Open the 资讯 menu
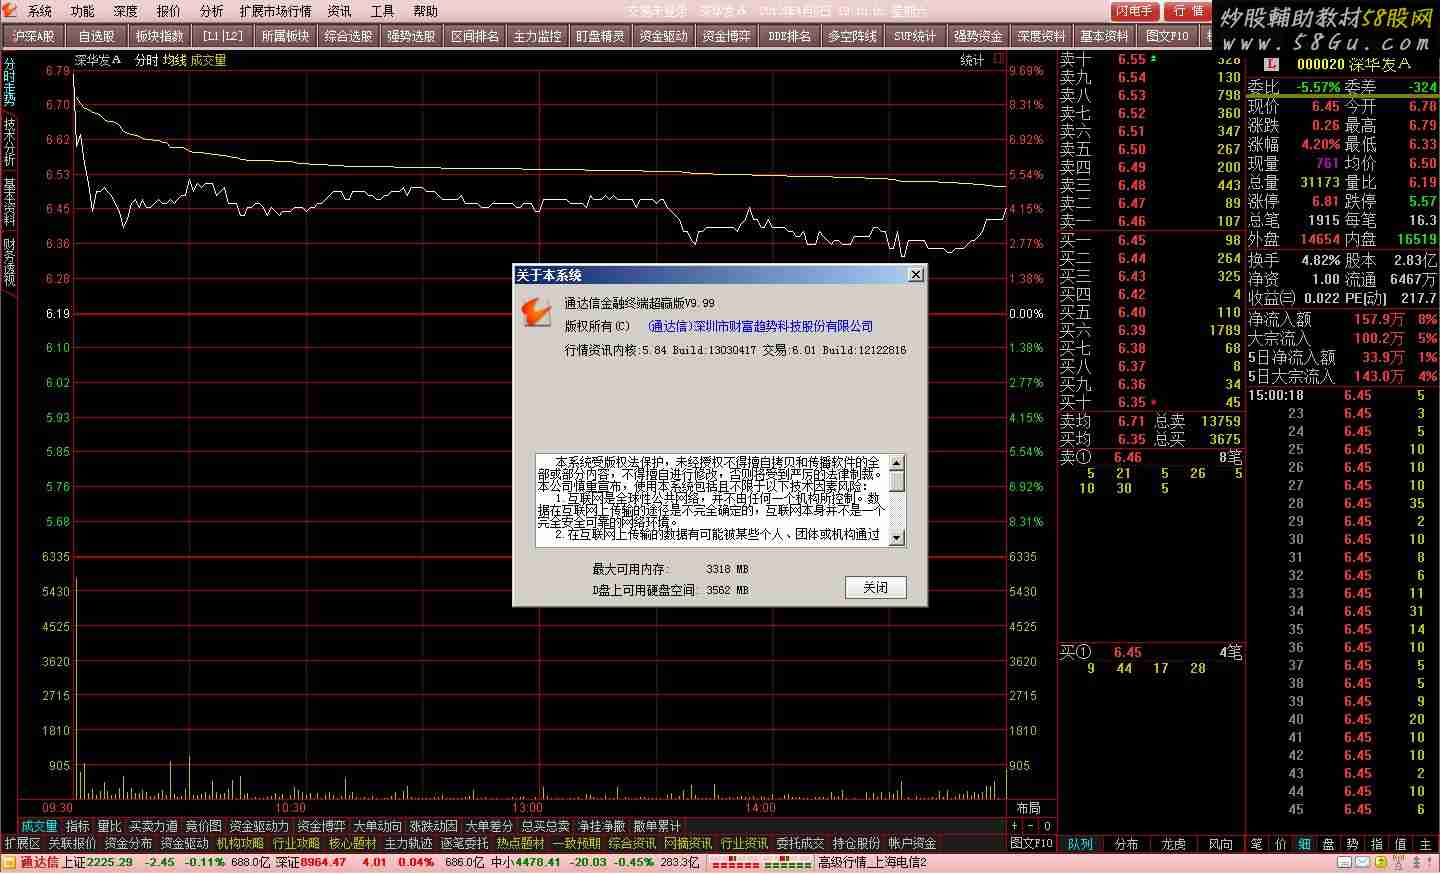The image size is (1440, 874). 340,11
